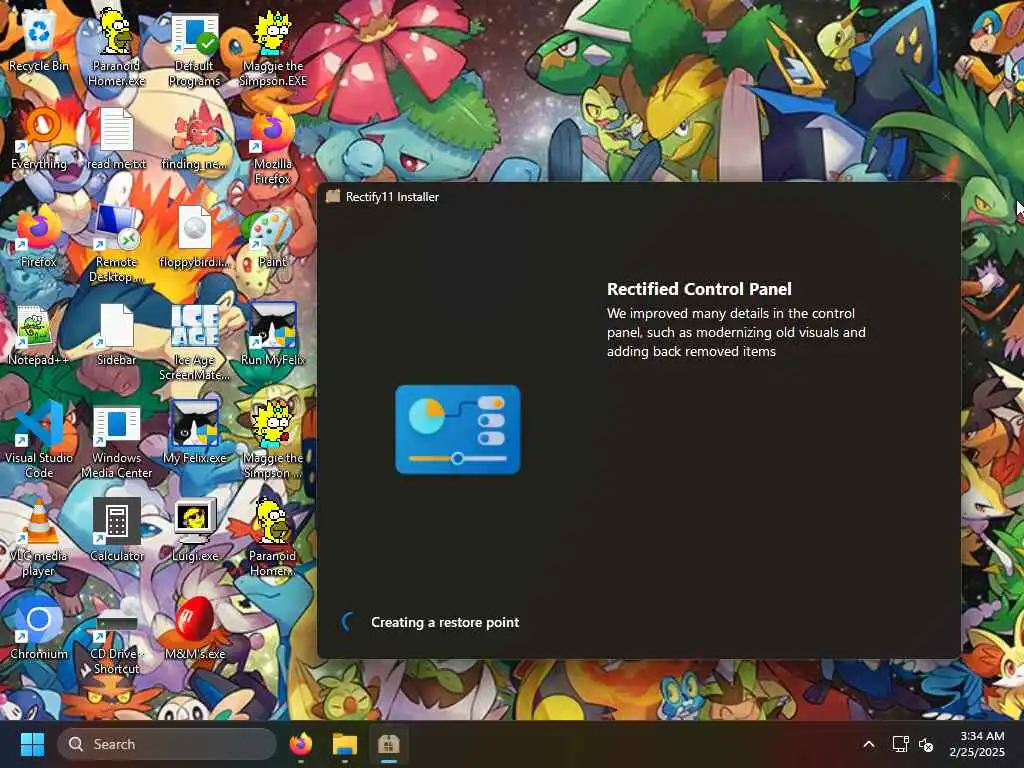This screenshot has width=1024, height=768.
Task: Select the Ice Age ScreenMate icon
Action: point(195,342)
